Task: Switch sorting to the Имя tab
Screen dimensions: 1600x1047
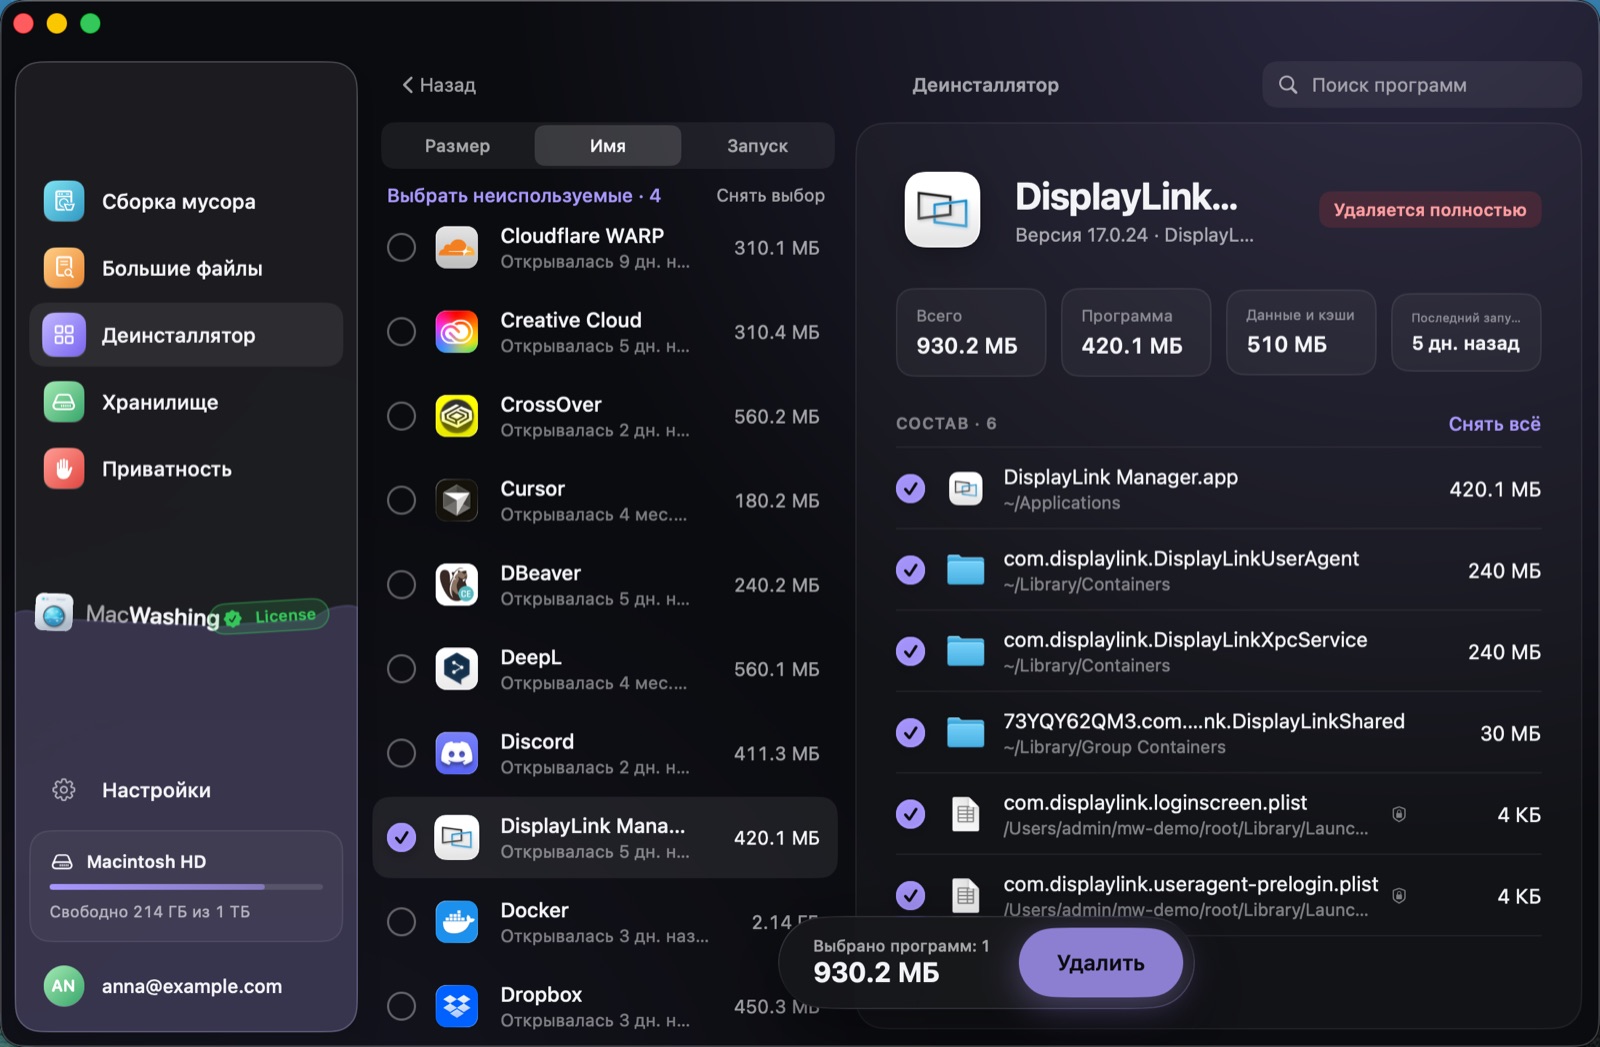Action: pos(608,146)
